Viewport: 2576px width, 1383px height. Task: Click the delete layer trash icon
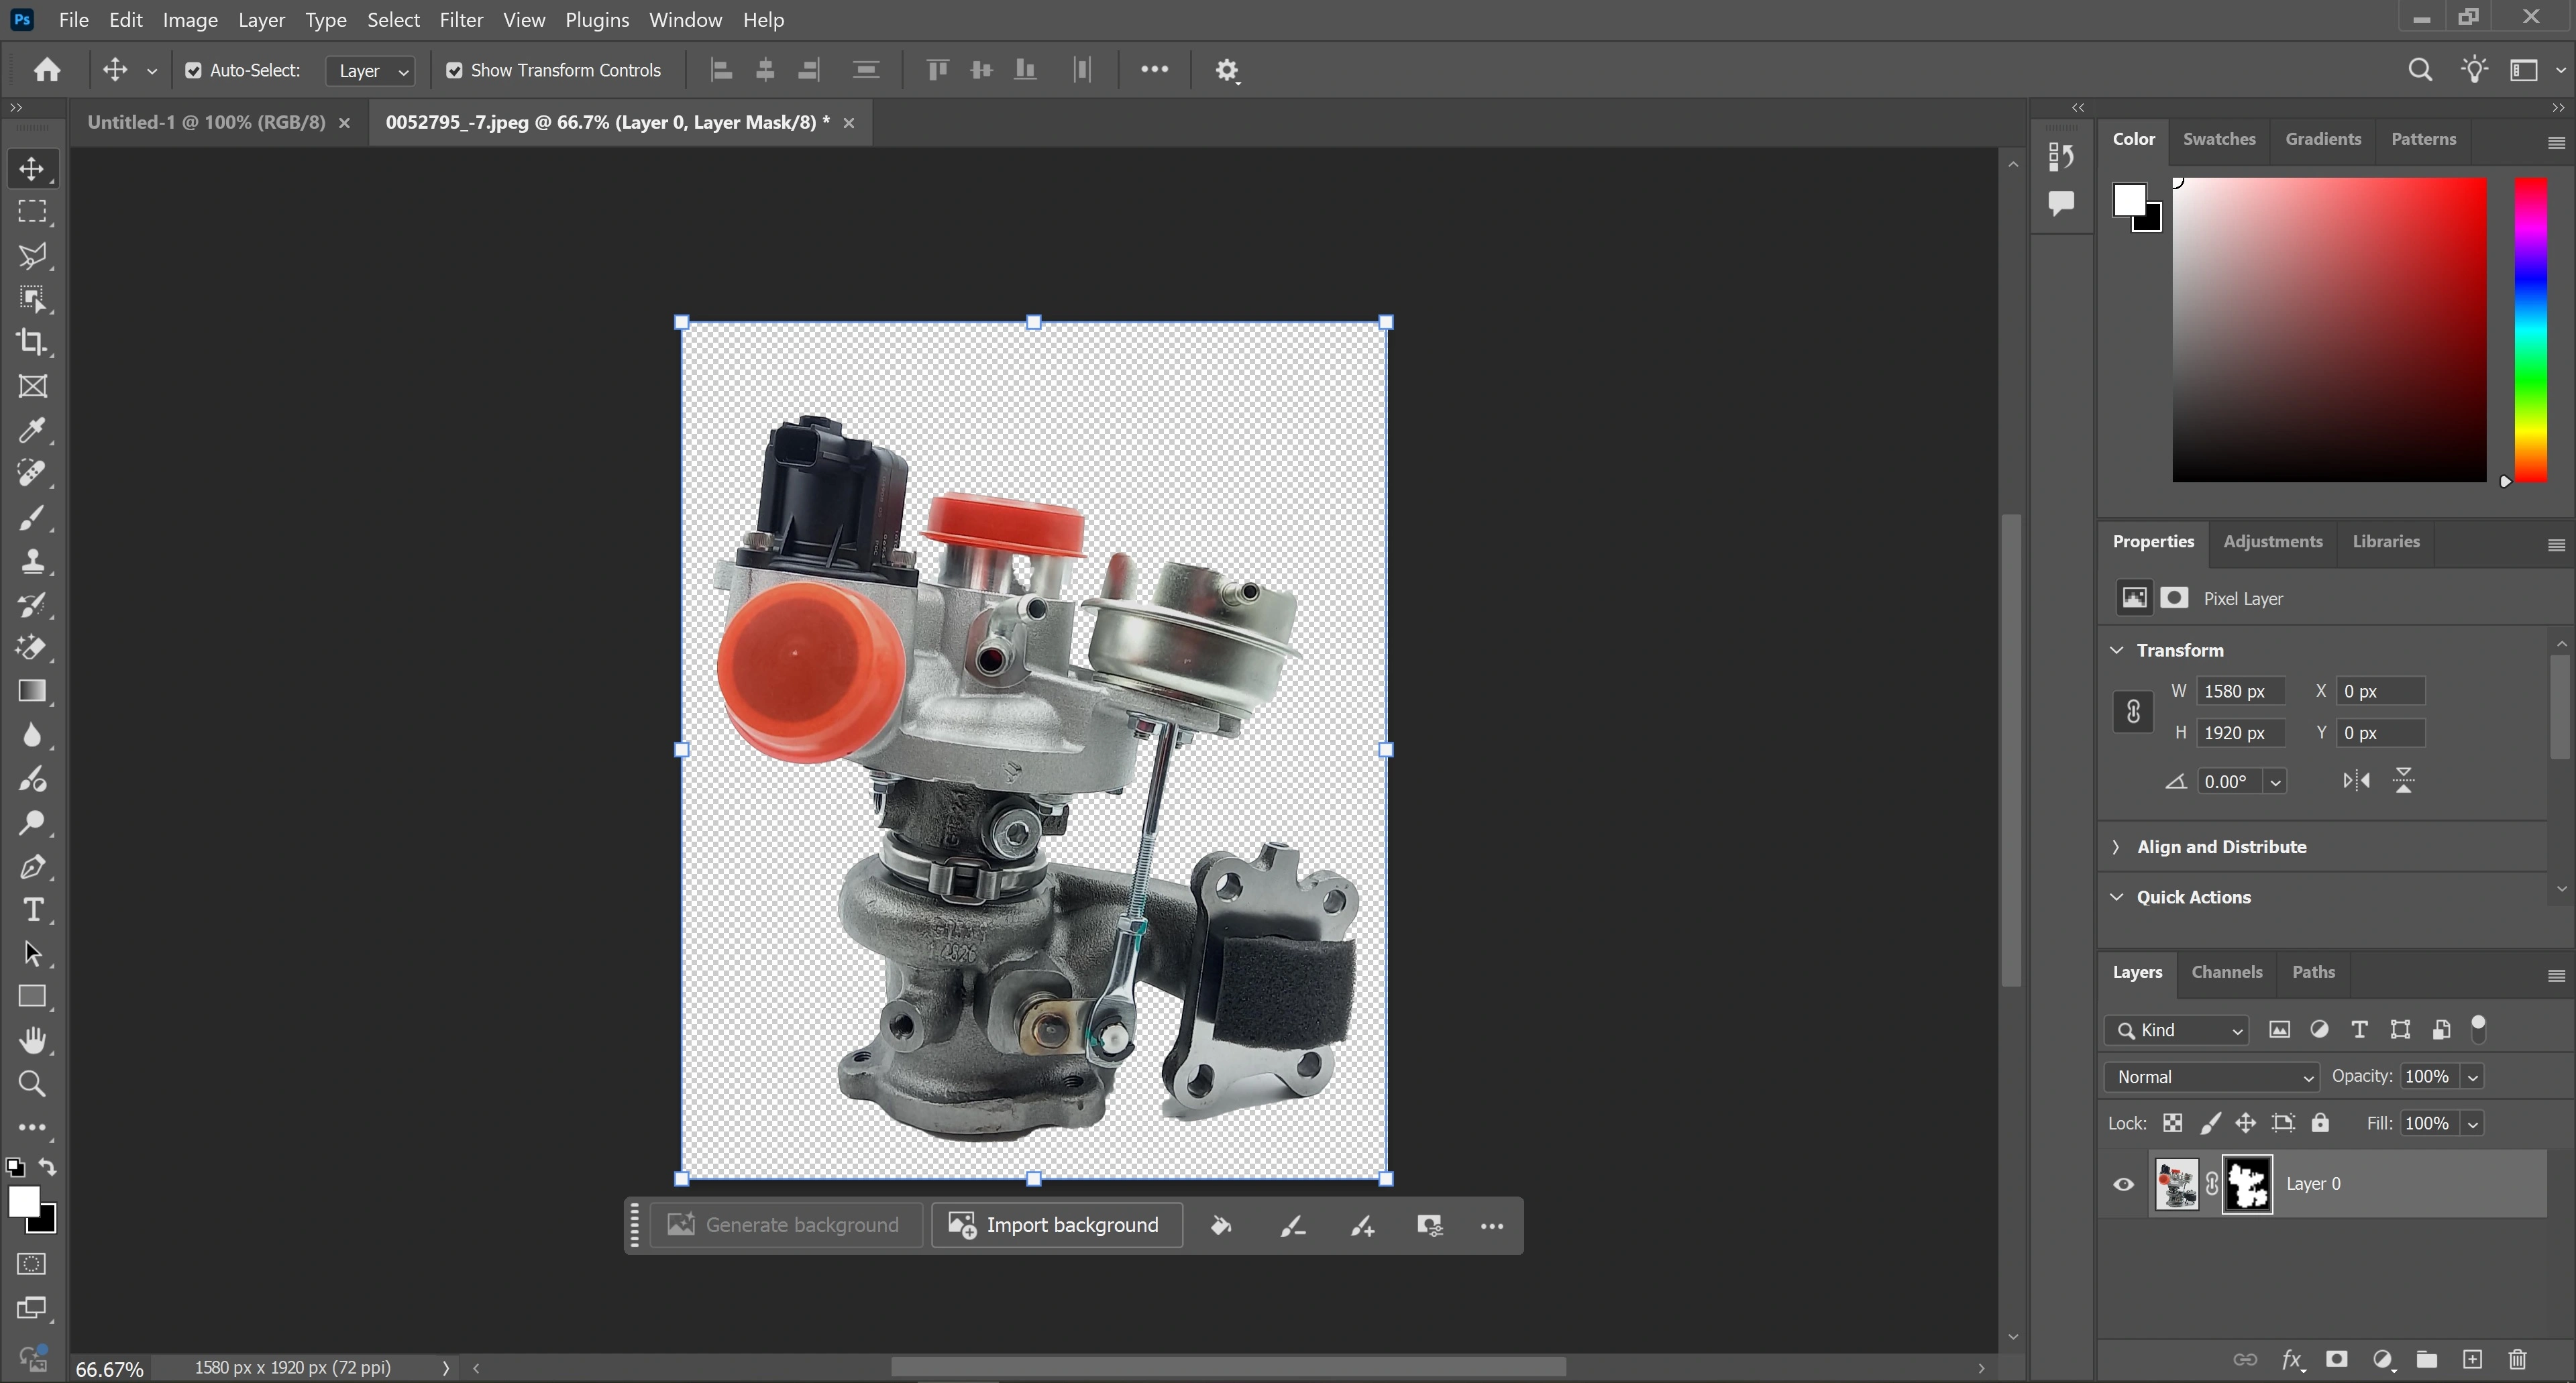[x=2518, y=1360]
